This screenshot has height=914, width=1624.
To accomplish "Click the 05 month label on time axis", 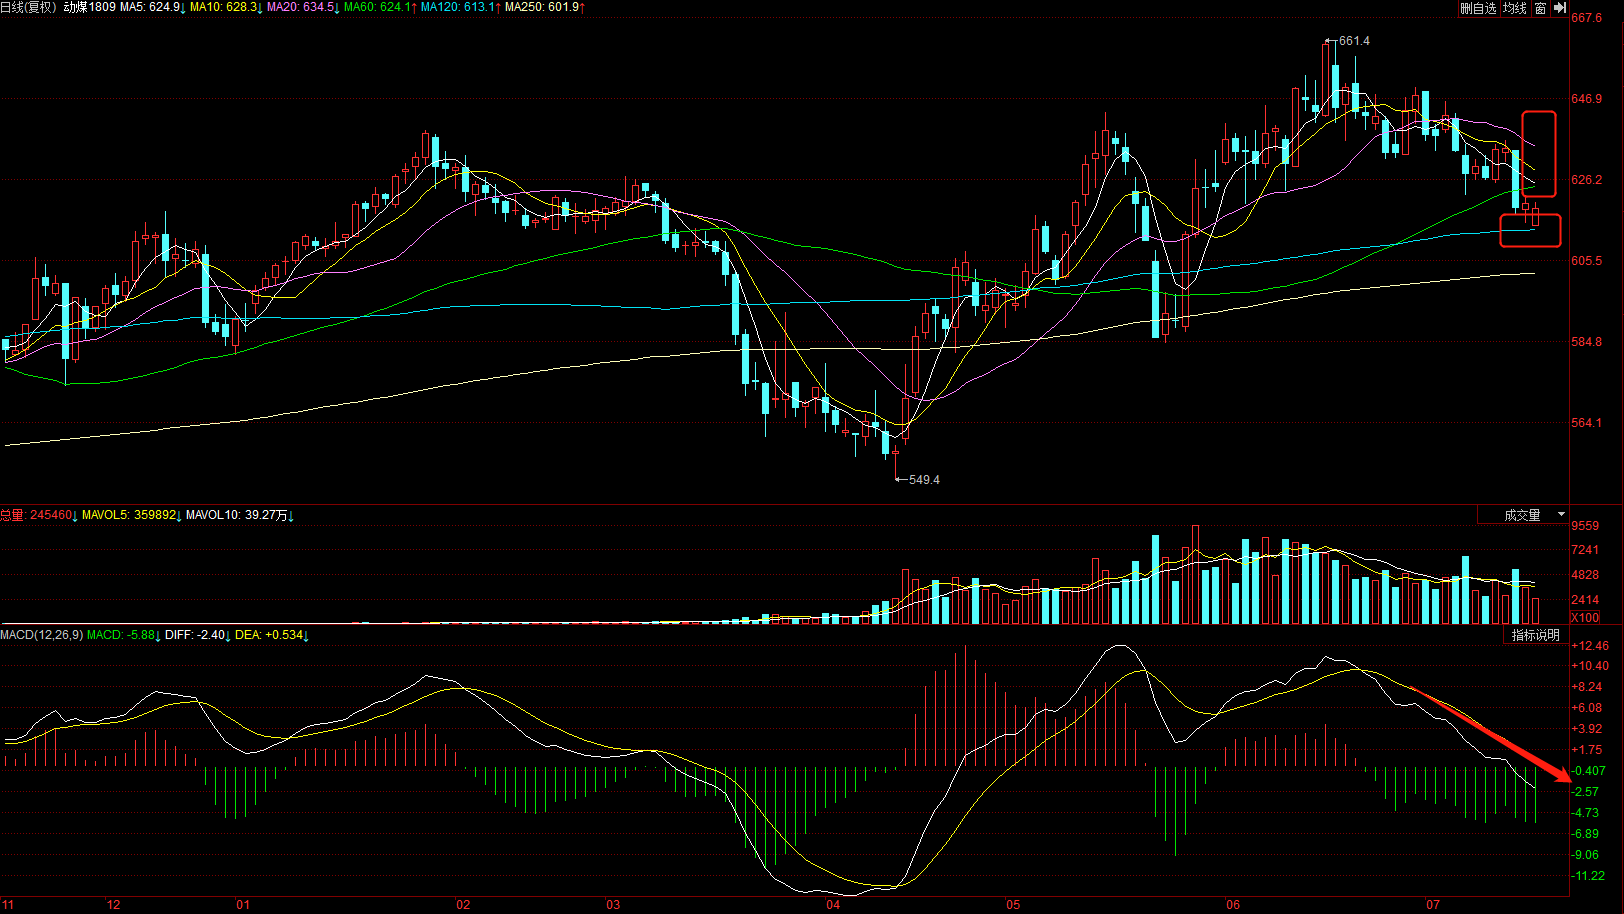I will 1013,905.
